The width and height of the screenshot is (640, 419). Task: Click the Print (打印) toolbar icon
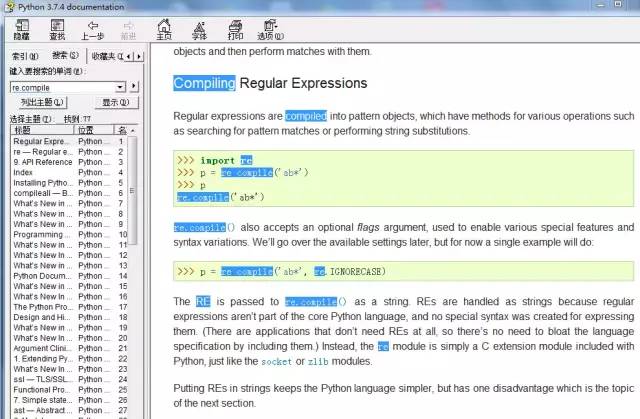(x=236, y=30)
